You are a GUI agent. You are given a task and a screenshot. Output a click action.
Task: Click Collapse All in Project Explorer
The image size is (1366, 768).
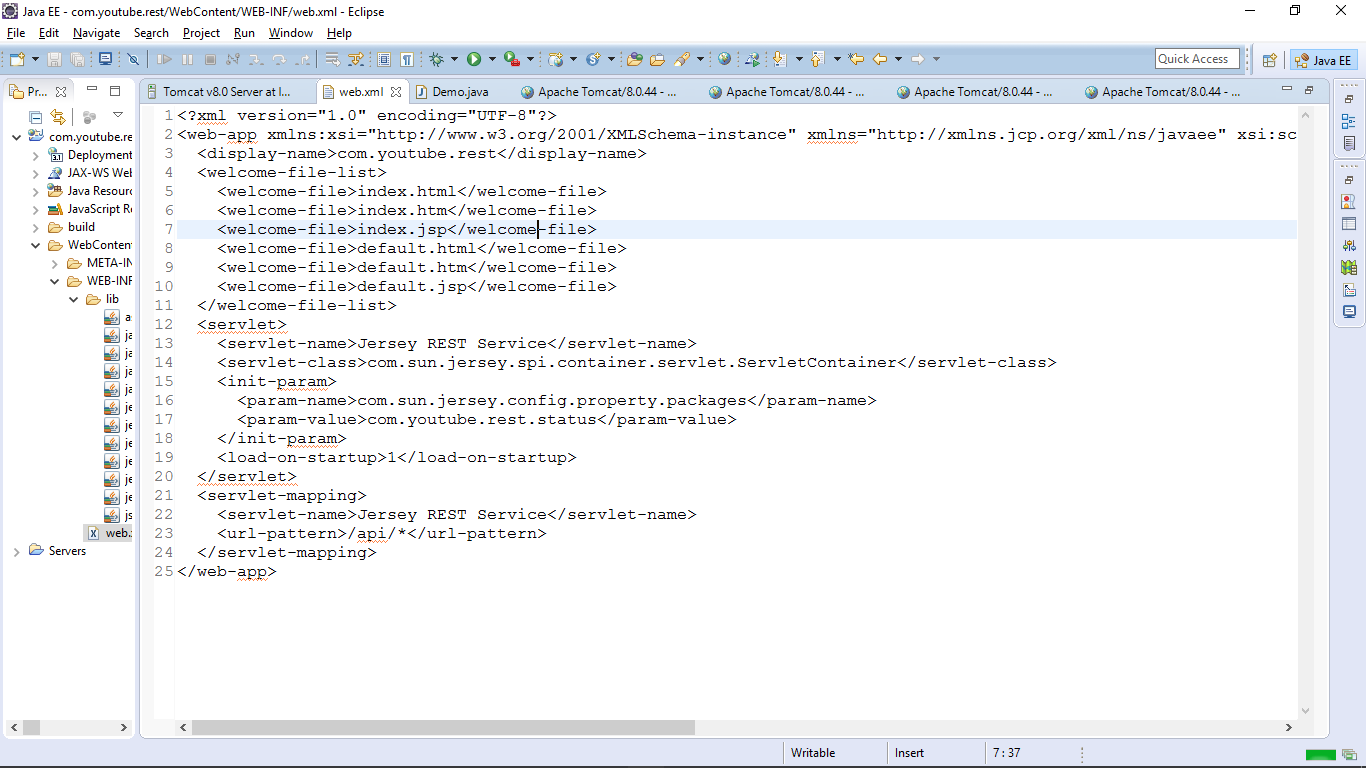[x=36, y=117]
